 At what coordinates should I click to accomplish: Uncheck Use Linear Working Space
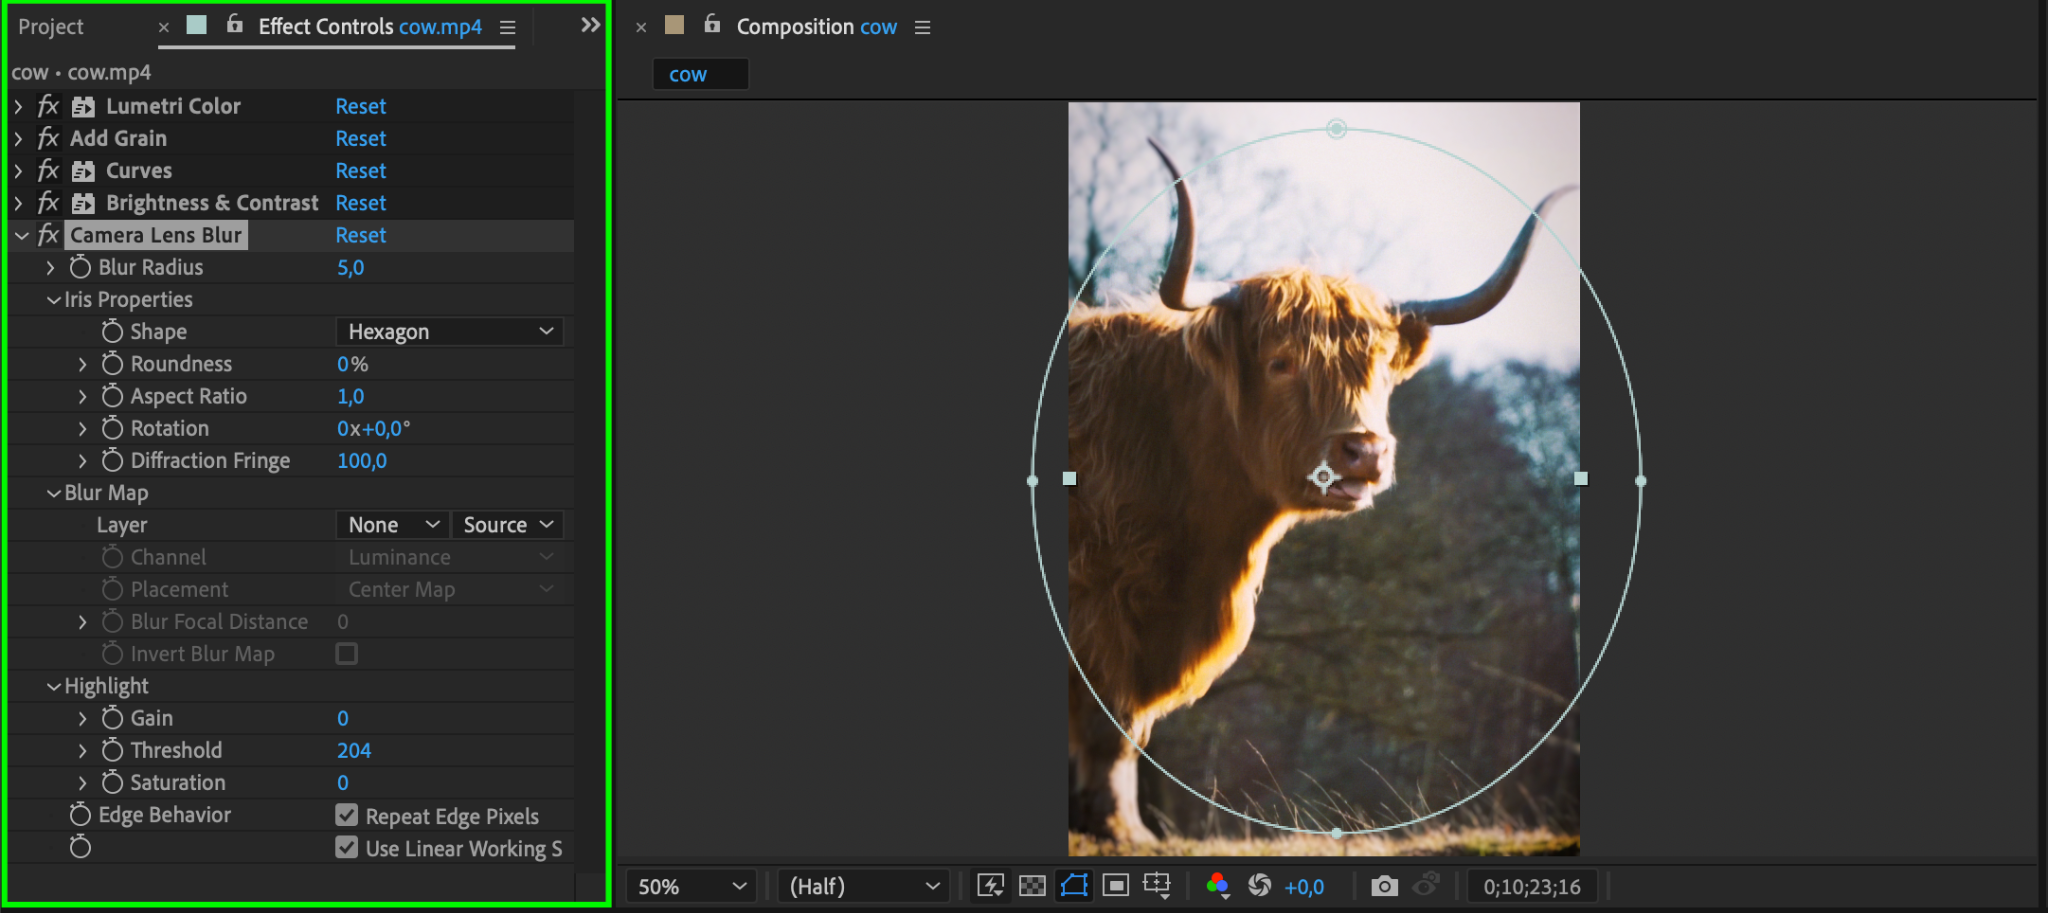(x=347, y=848)
